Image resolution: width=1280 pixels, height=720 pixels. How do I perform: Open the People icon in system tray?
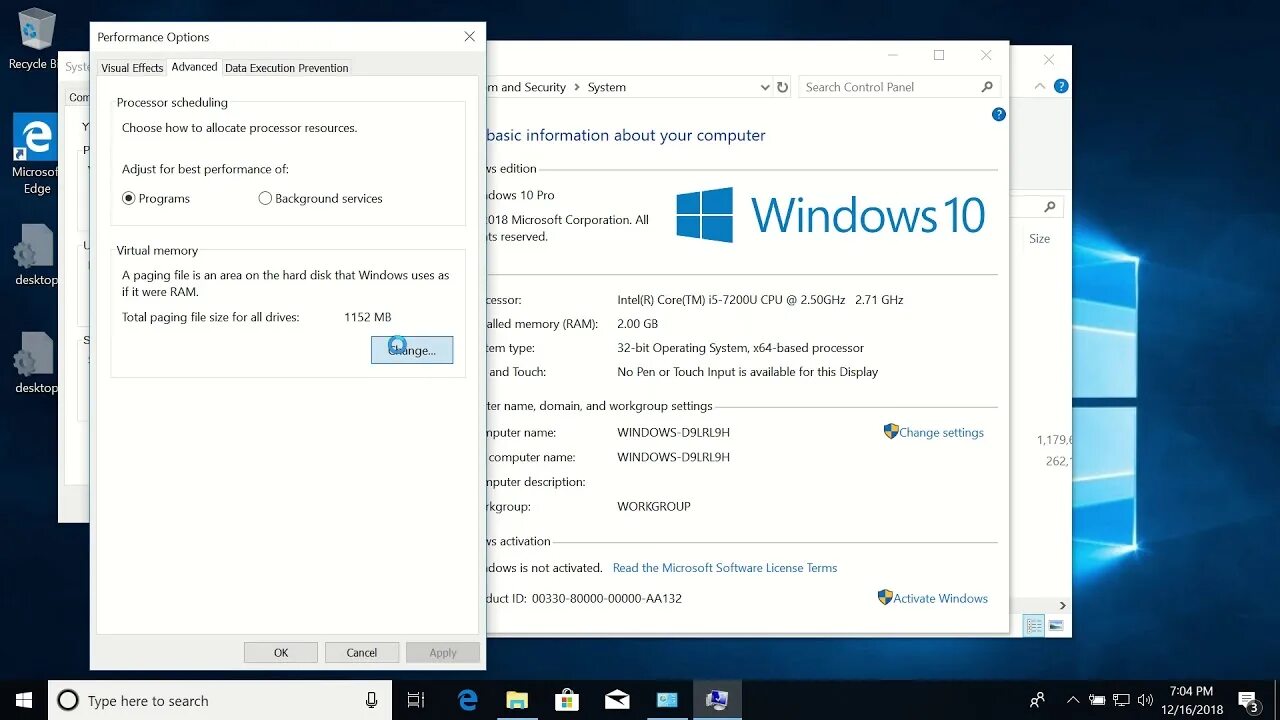pyautogui.click(x=1037, y=700)
